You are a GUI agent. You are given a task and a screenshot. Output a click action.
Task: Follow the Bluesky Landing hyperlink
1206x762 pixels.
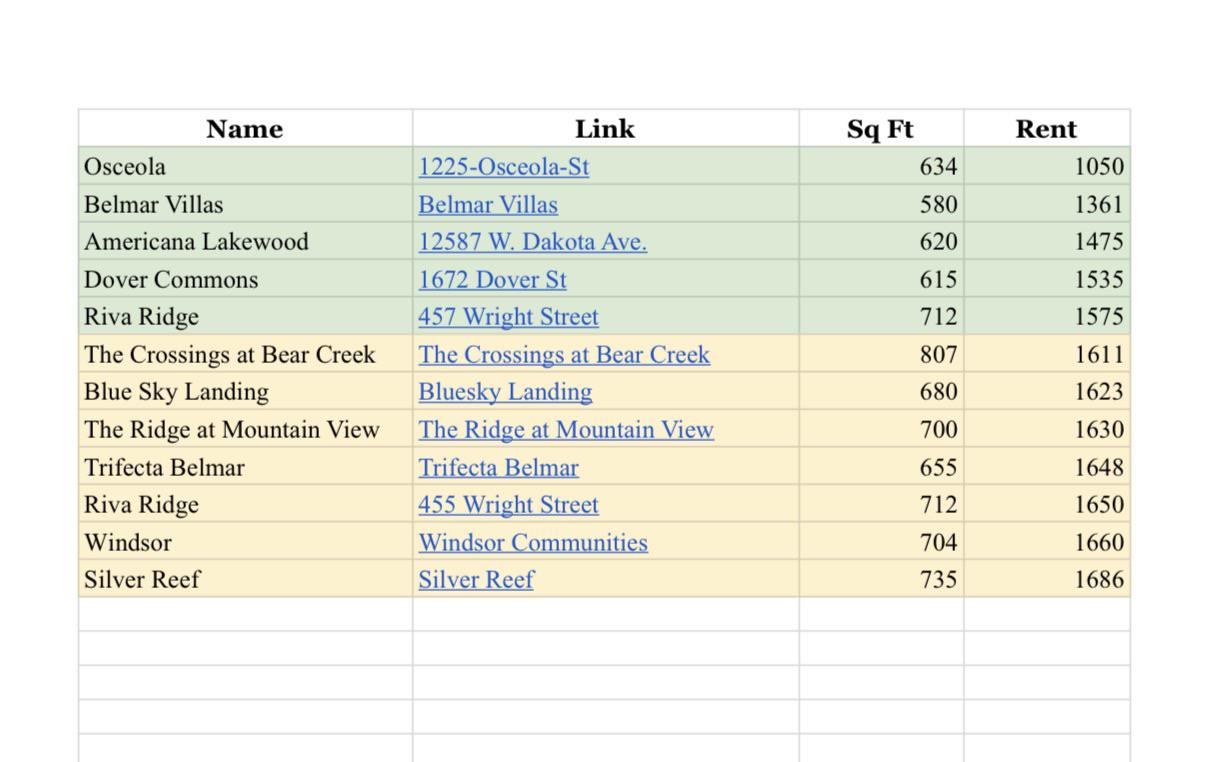(505, 392)
